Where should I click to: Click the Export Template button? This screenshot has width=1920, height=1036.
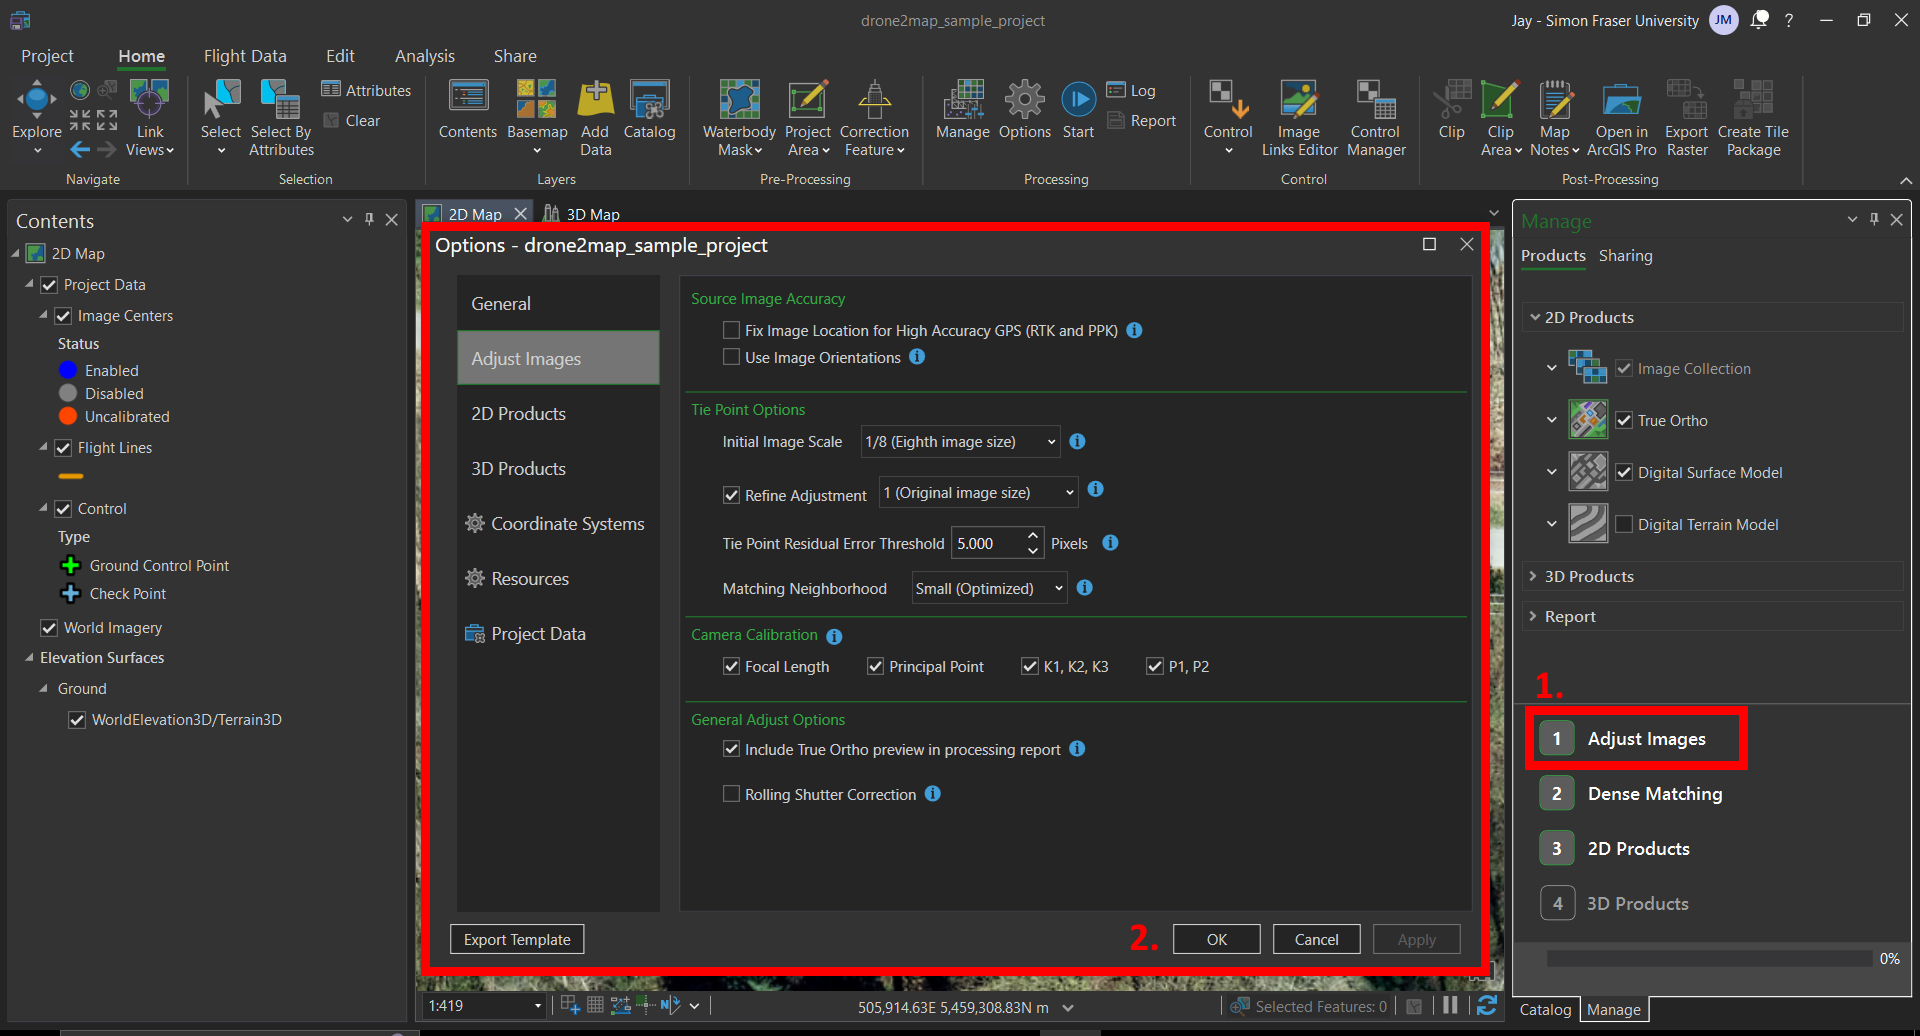click(517, 940)
